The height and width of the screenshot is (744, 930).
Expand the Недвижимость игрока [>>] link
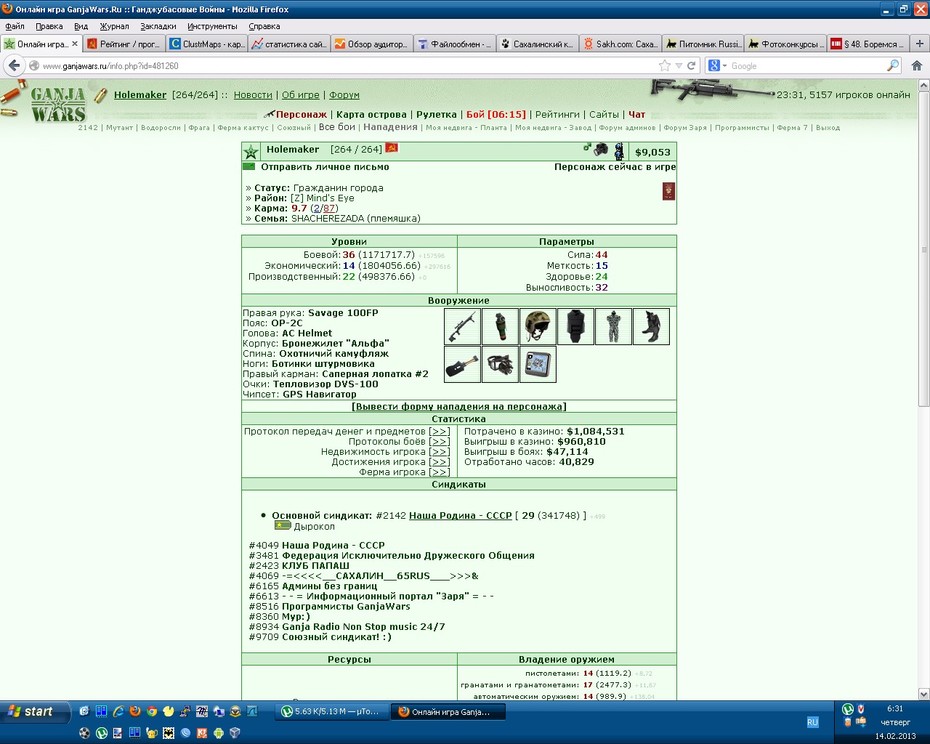click(439, 452)
